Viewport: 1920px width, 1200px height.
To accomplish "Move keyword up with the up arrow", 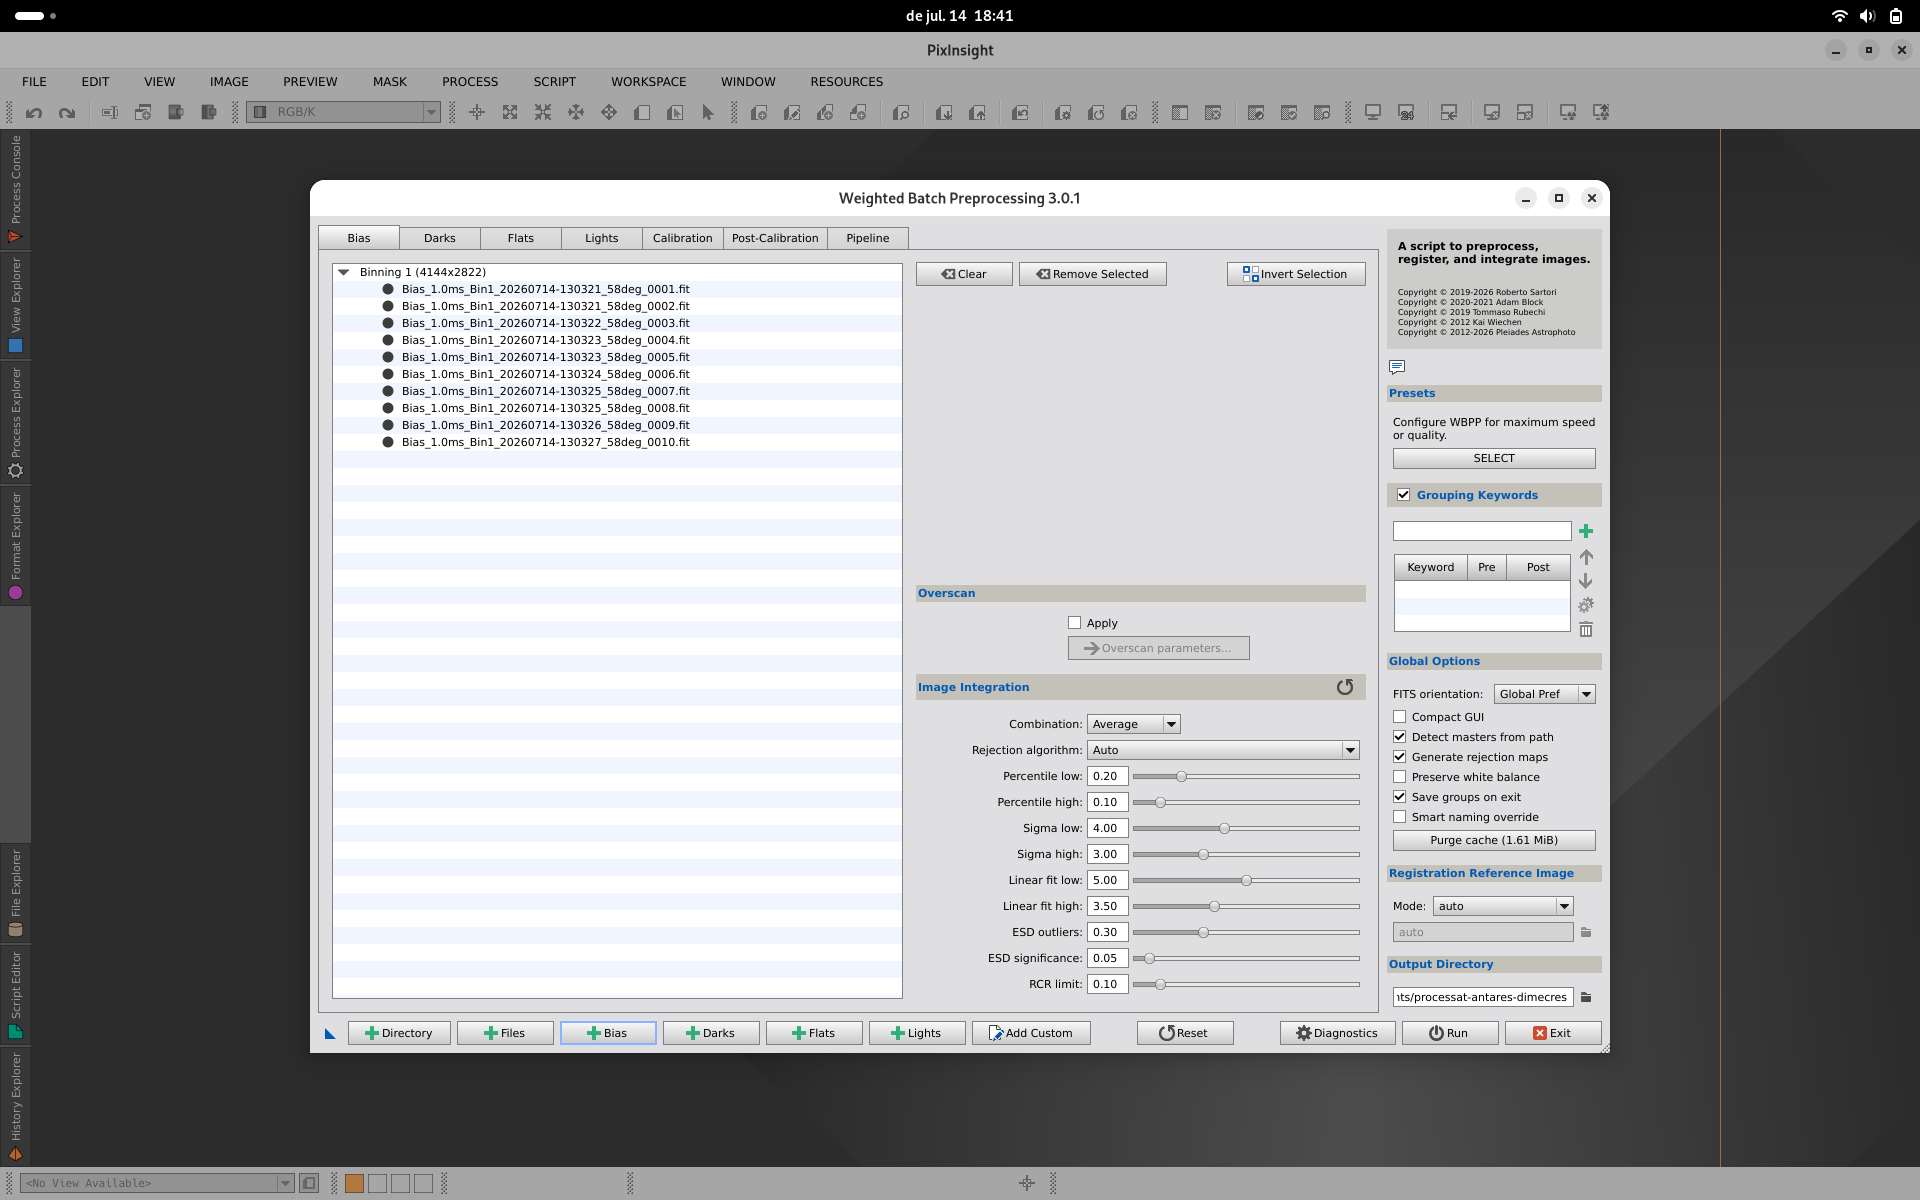I will (1586, 557).
